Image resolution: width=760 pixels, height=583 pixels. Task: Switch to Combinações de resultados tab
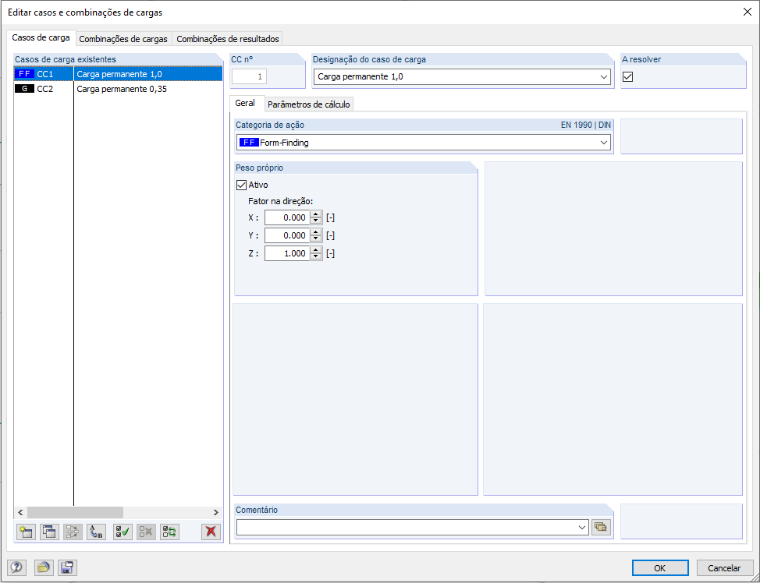pos(228,39)
